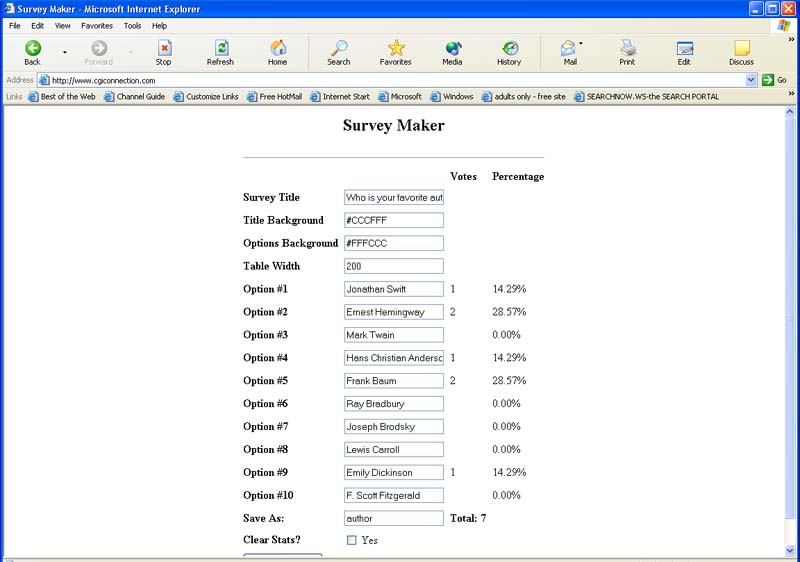The width and height of the screenshot is (800, 562).
Task: Open Internet Start link
Action: point(340,96)
